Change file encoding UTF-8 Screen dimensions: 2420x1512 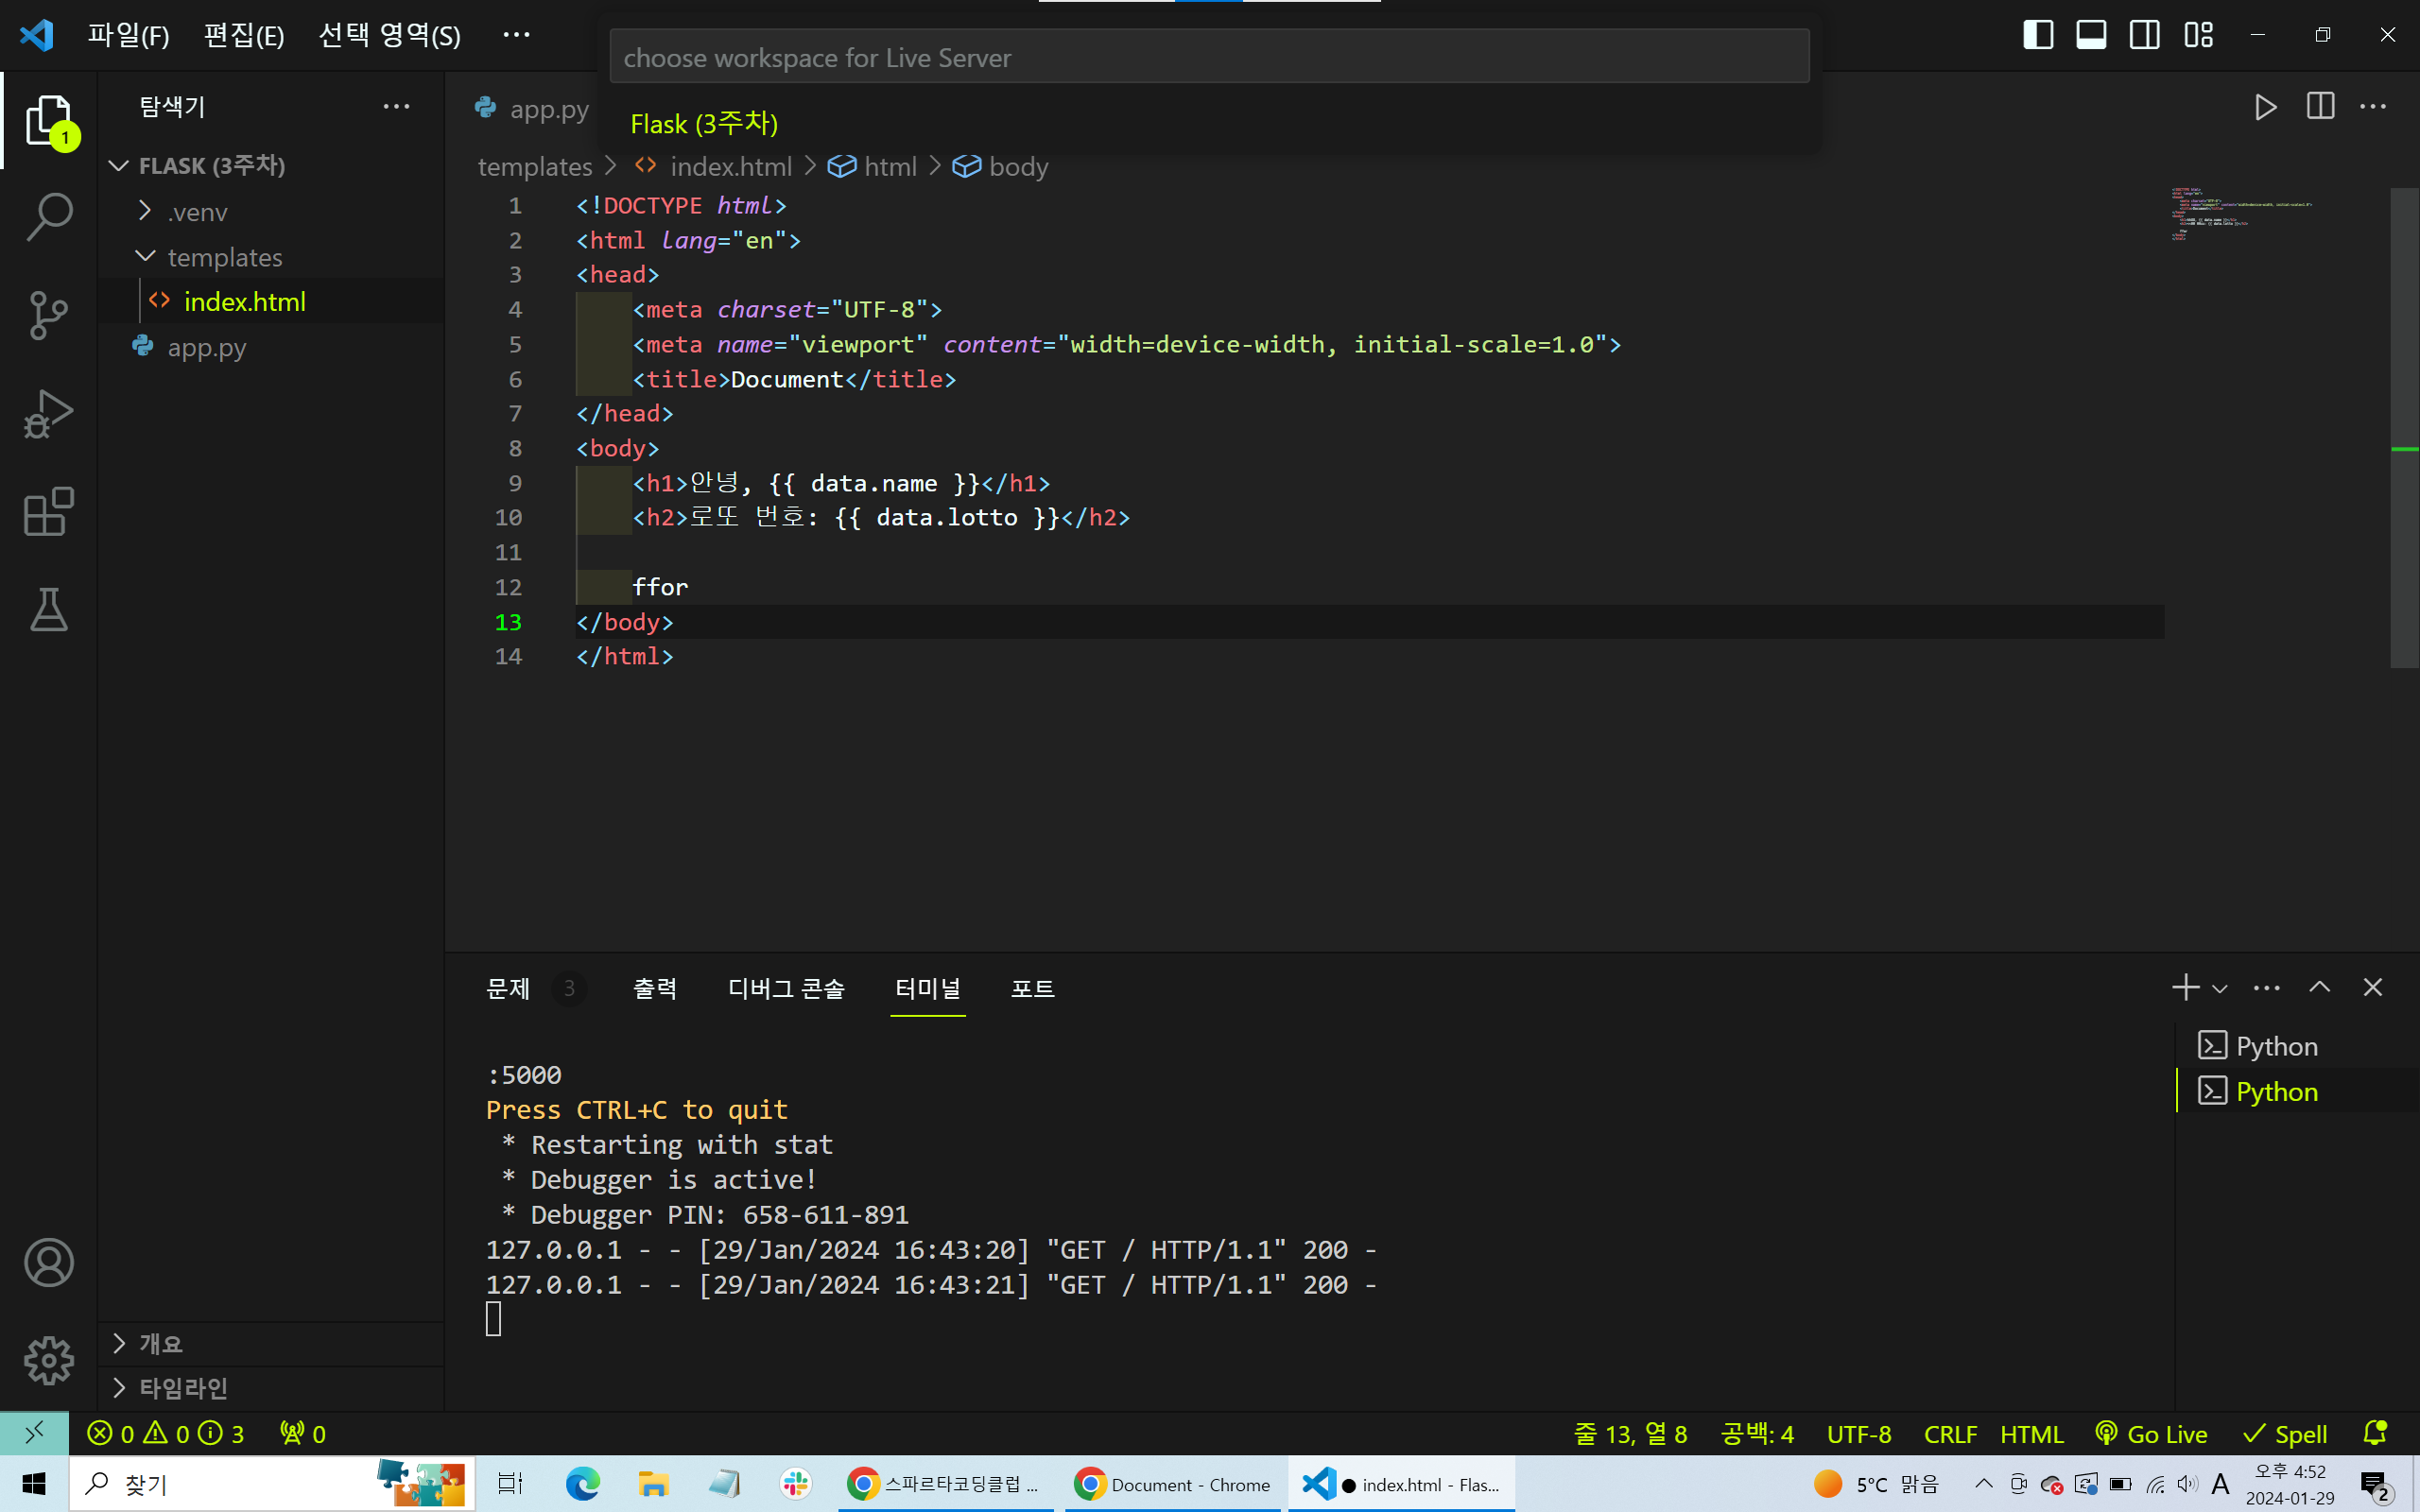pyautogui.click(x=1859, y=1434)
